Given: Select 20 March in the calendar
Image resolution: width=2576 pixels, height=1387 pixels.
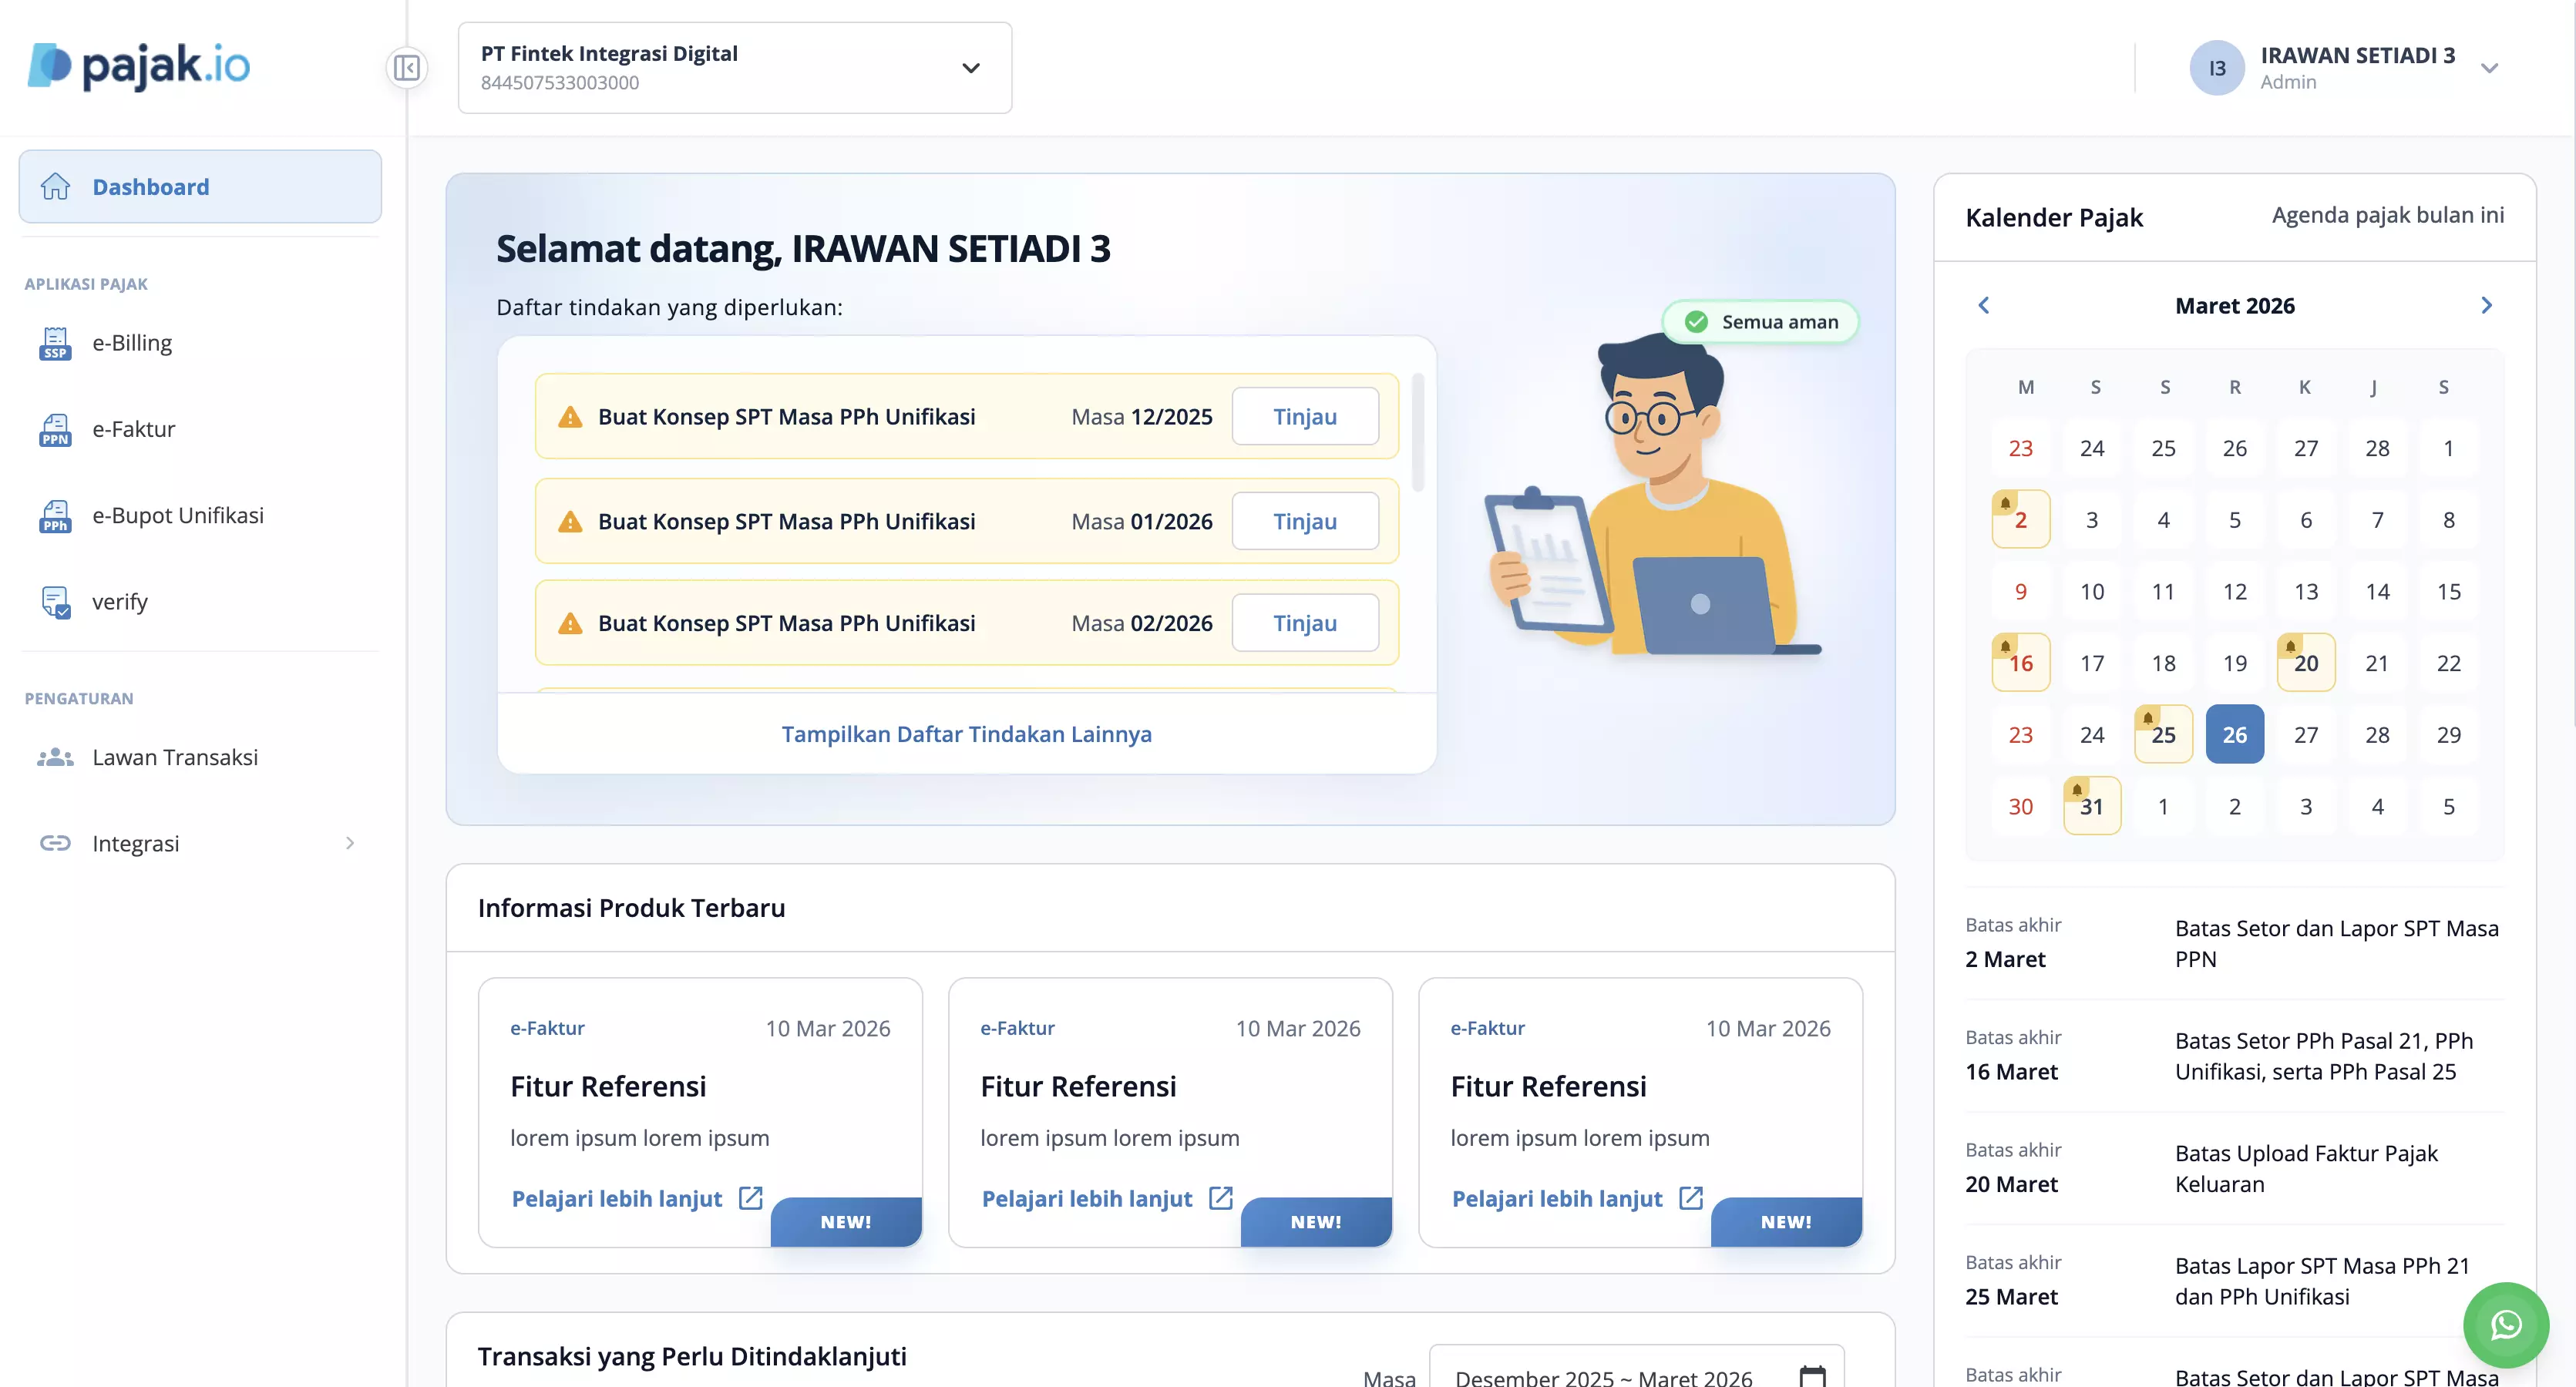Looking at the screenshot, I should (2305, 663).
